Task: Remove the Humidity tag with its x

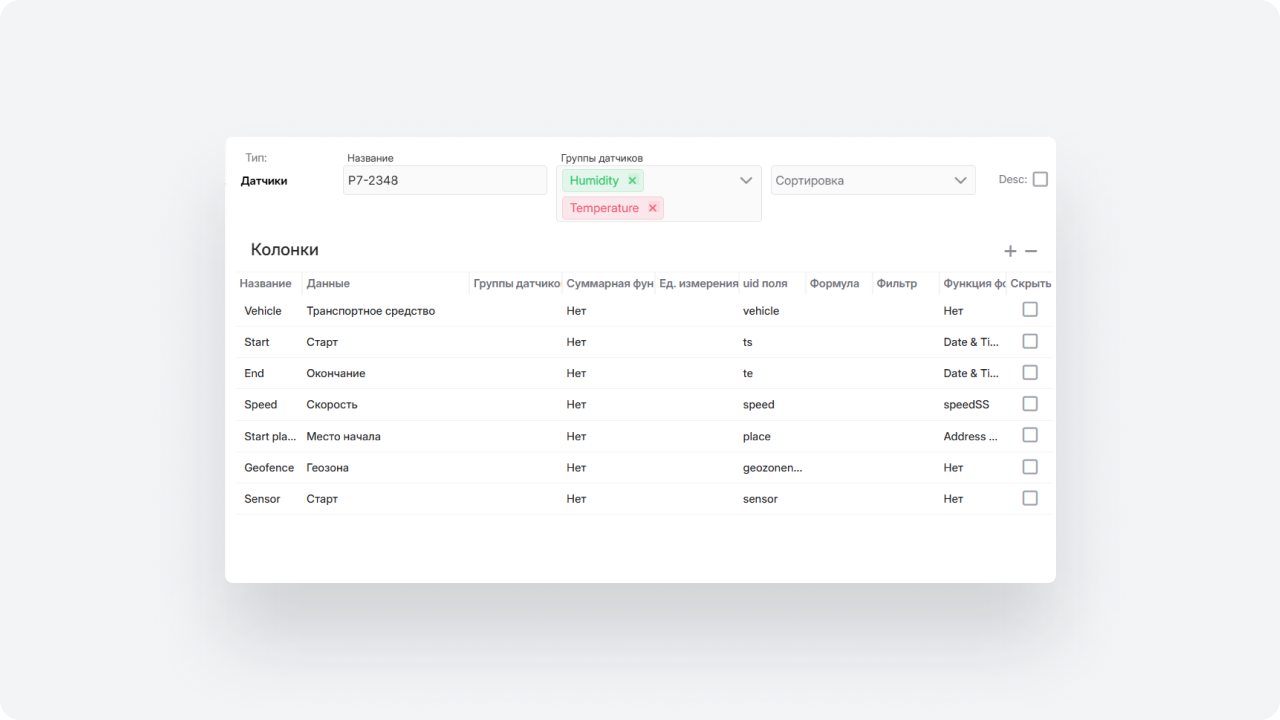Action: point(632,181)
